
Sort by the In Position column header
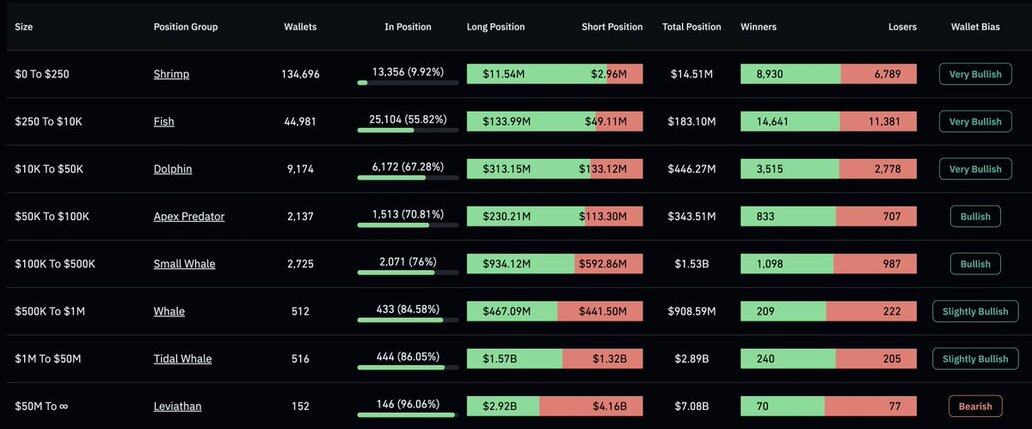[x=408, y=27]
